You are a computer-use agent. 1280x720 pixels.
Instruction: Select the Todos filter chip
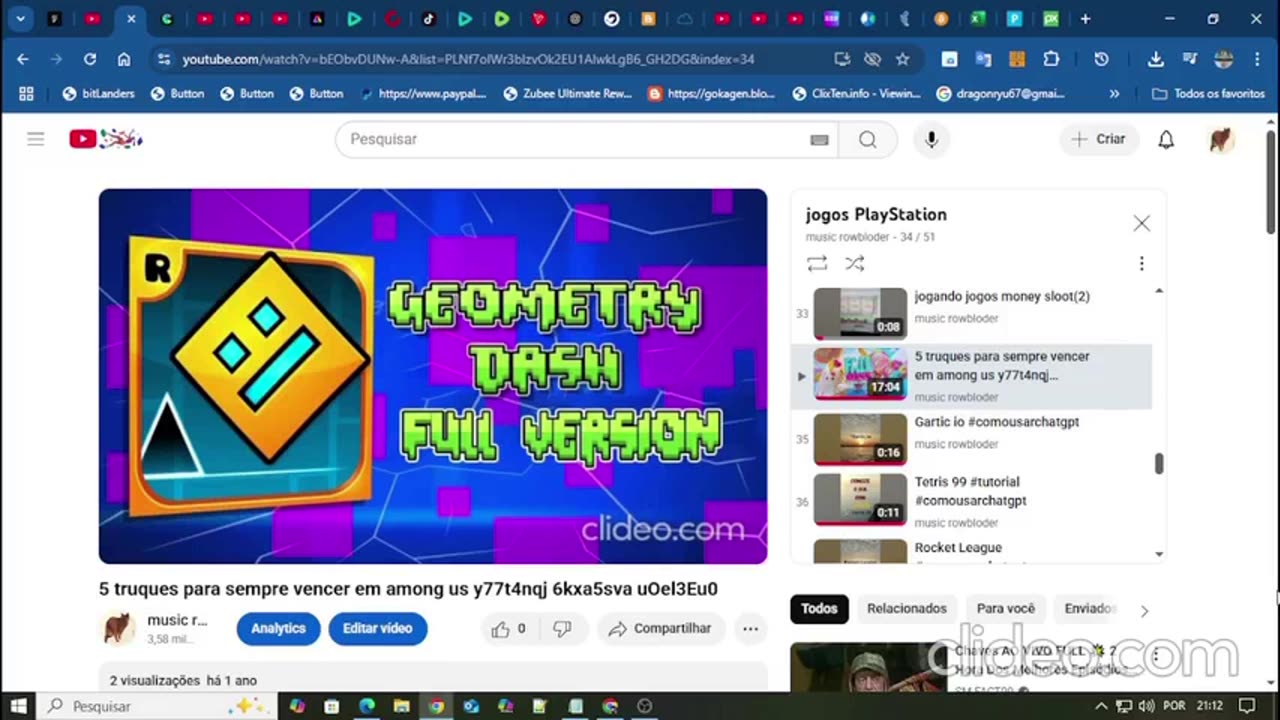pyautogui.click(x=819, y=608)
